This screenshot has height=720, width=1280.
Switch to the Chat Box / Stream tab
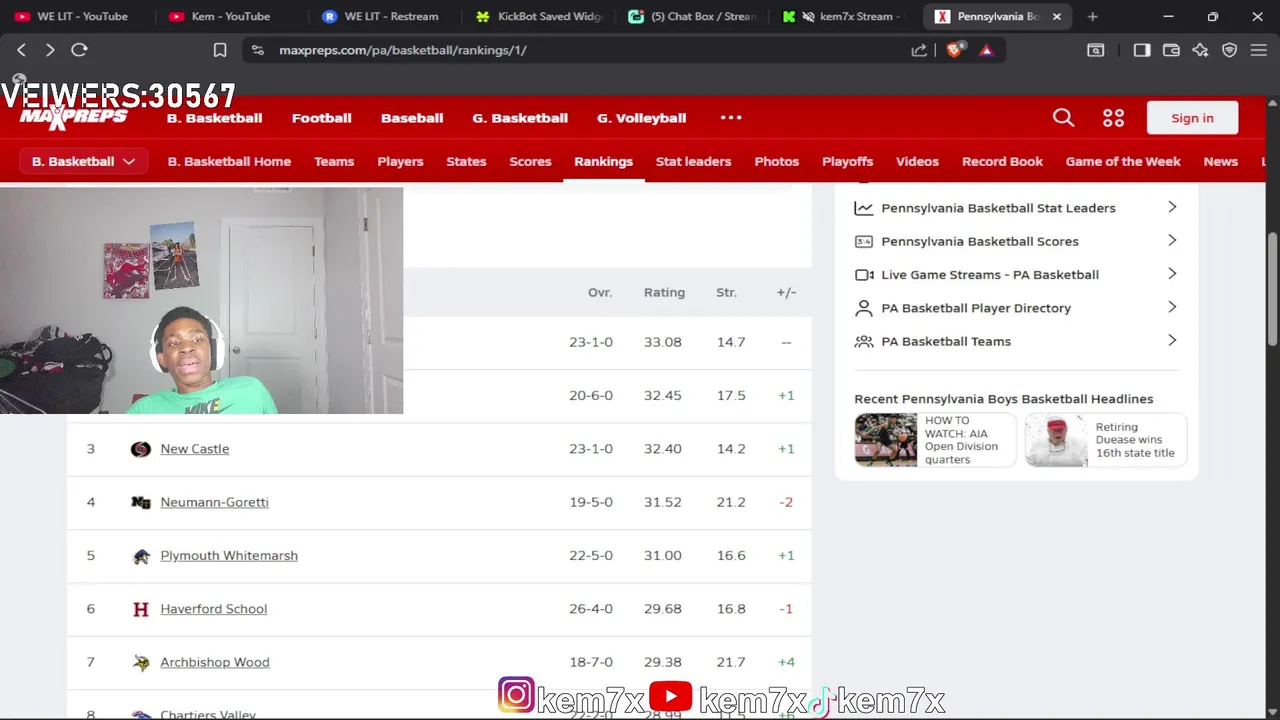[x=691, y=16]
